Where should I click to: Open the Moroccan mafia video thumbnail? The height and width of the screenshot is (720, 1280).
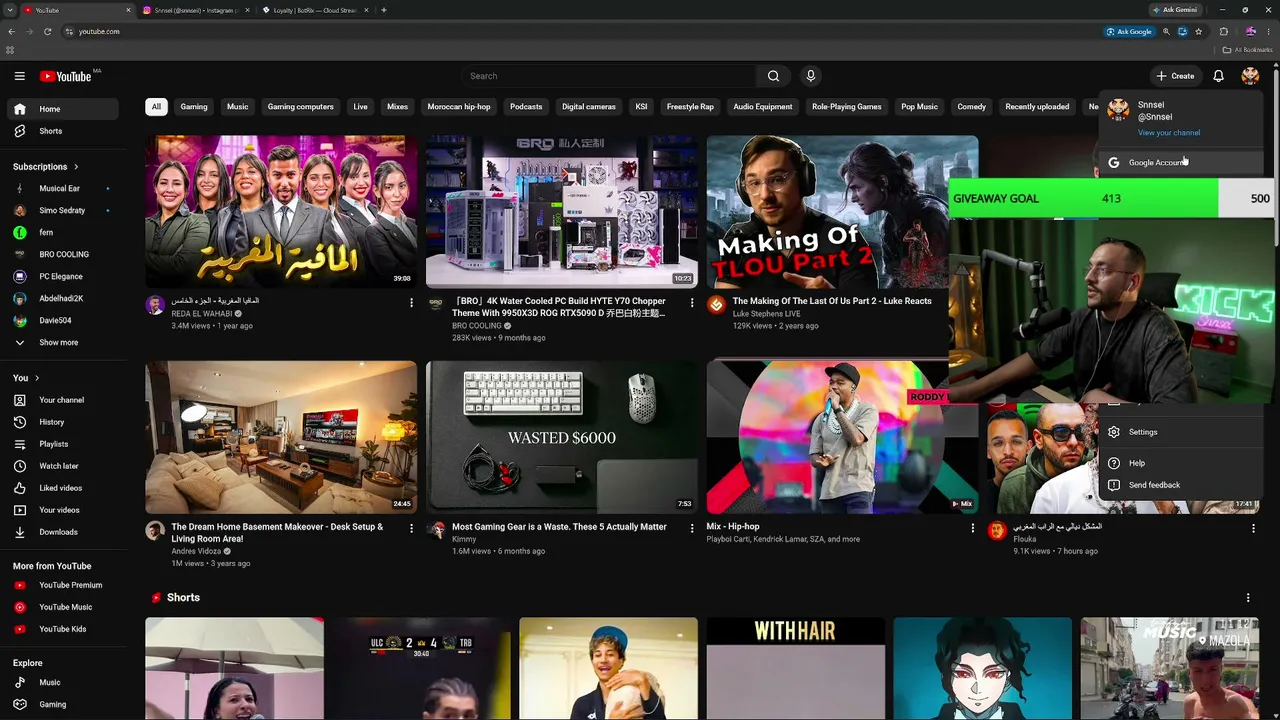coord(281,212)
